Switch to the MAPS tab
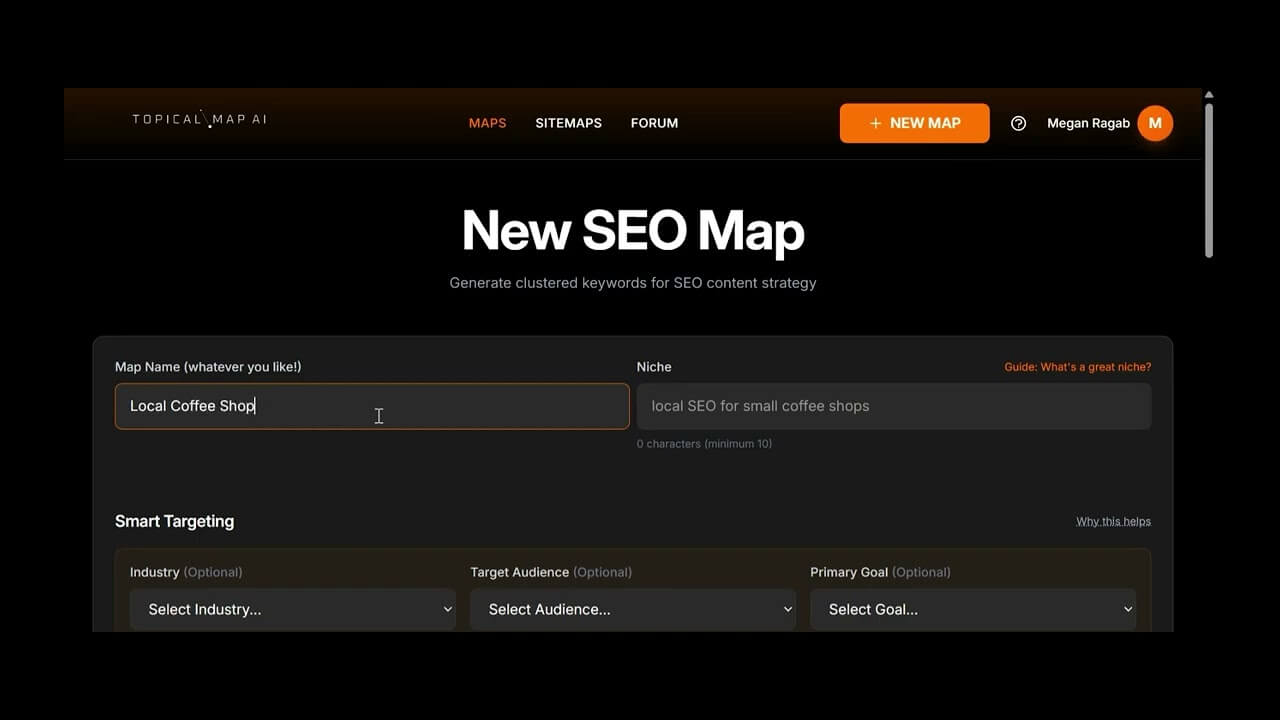 pyautogui.click(x=487, y=123)
